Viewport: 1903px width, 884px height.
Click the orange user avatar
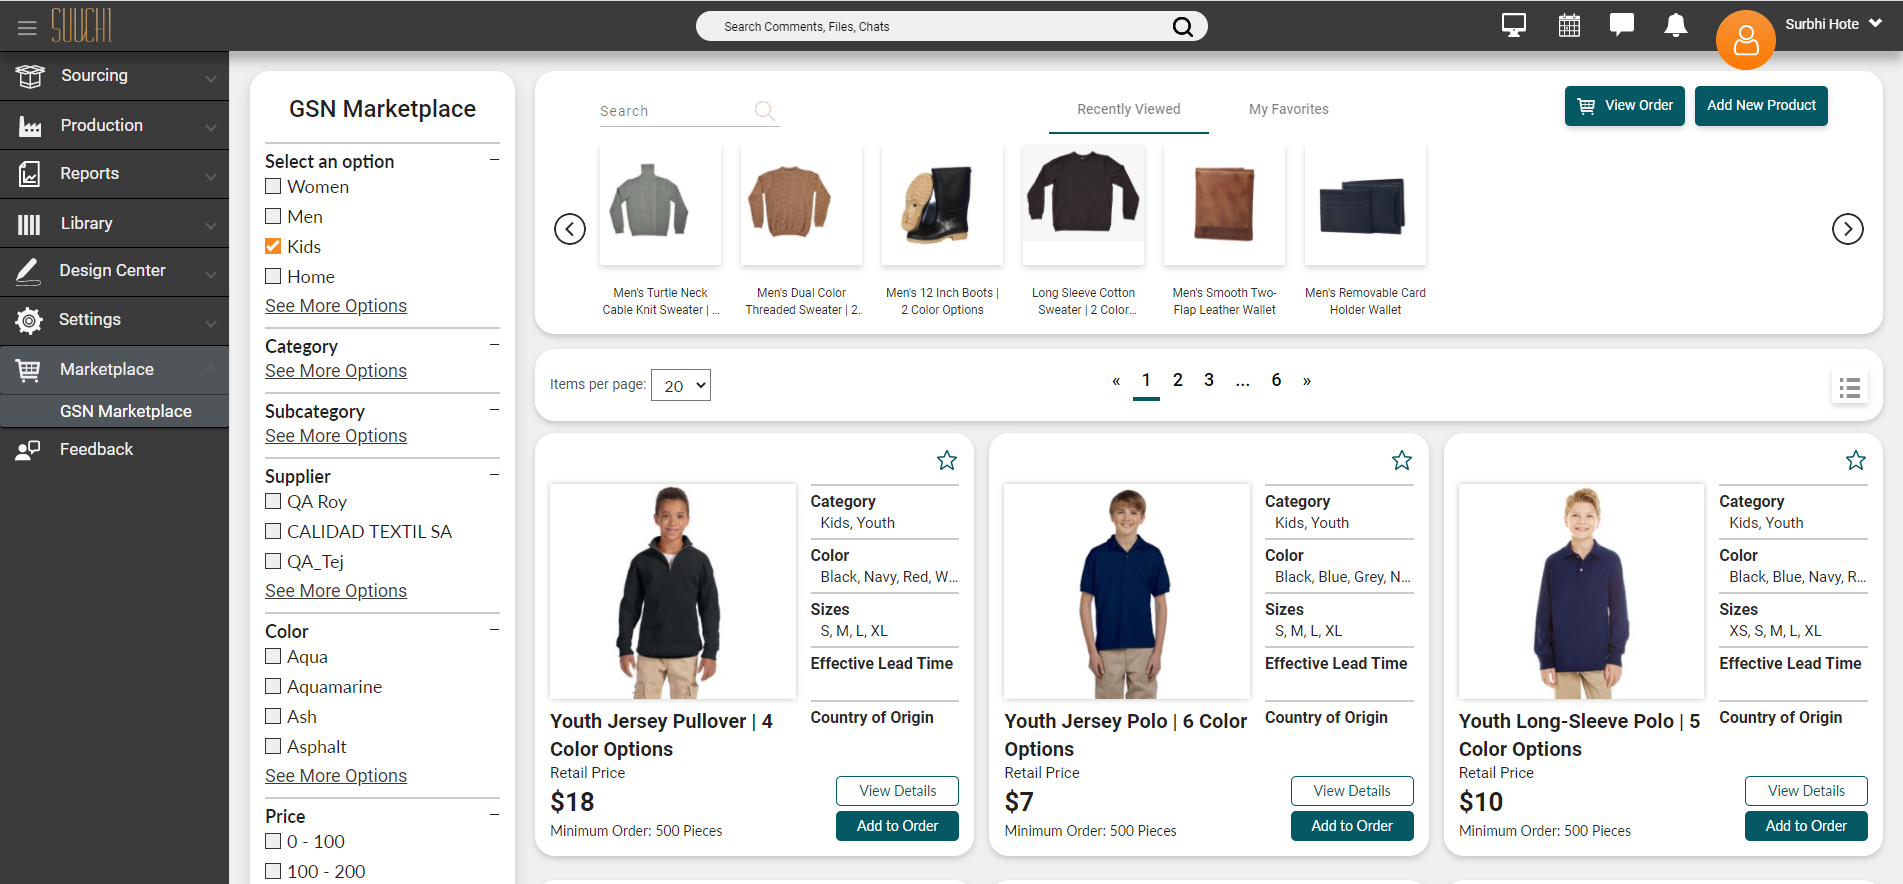coord(1746,40)
